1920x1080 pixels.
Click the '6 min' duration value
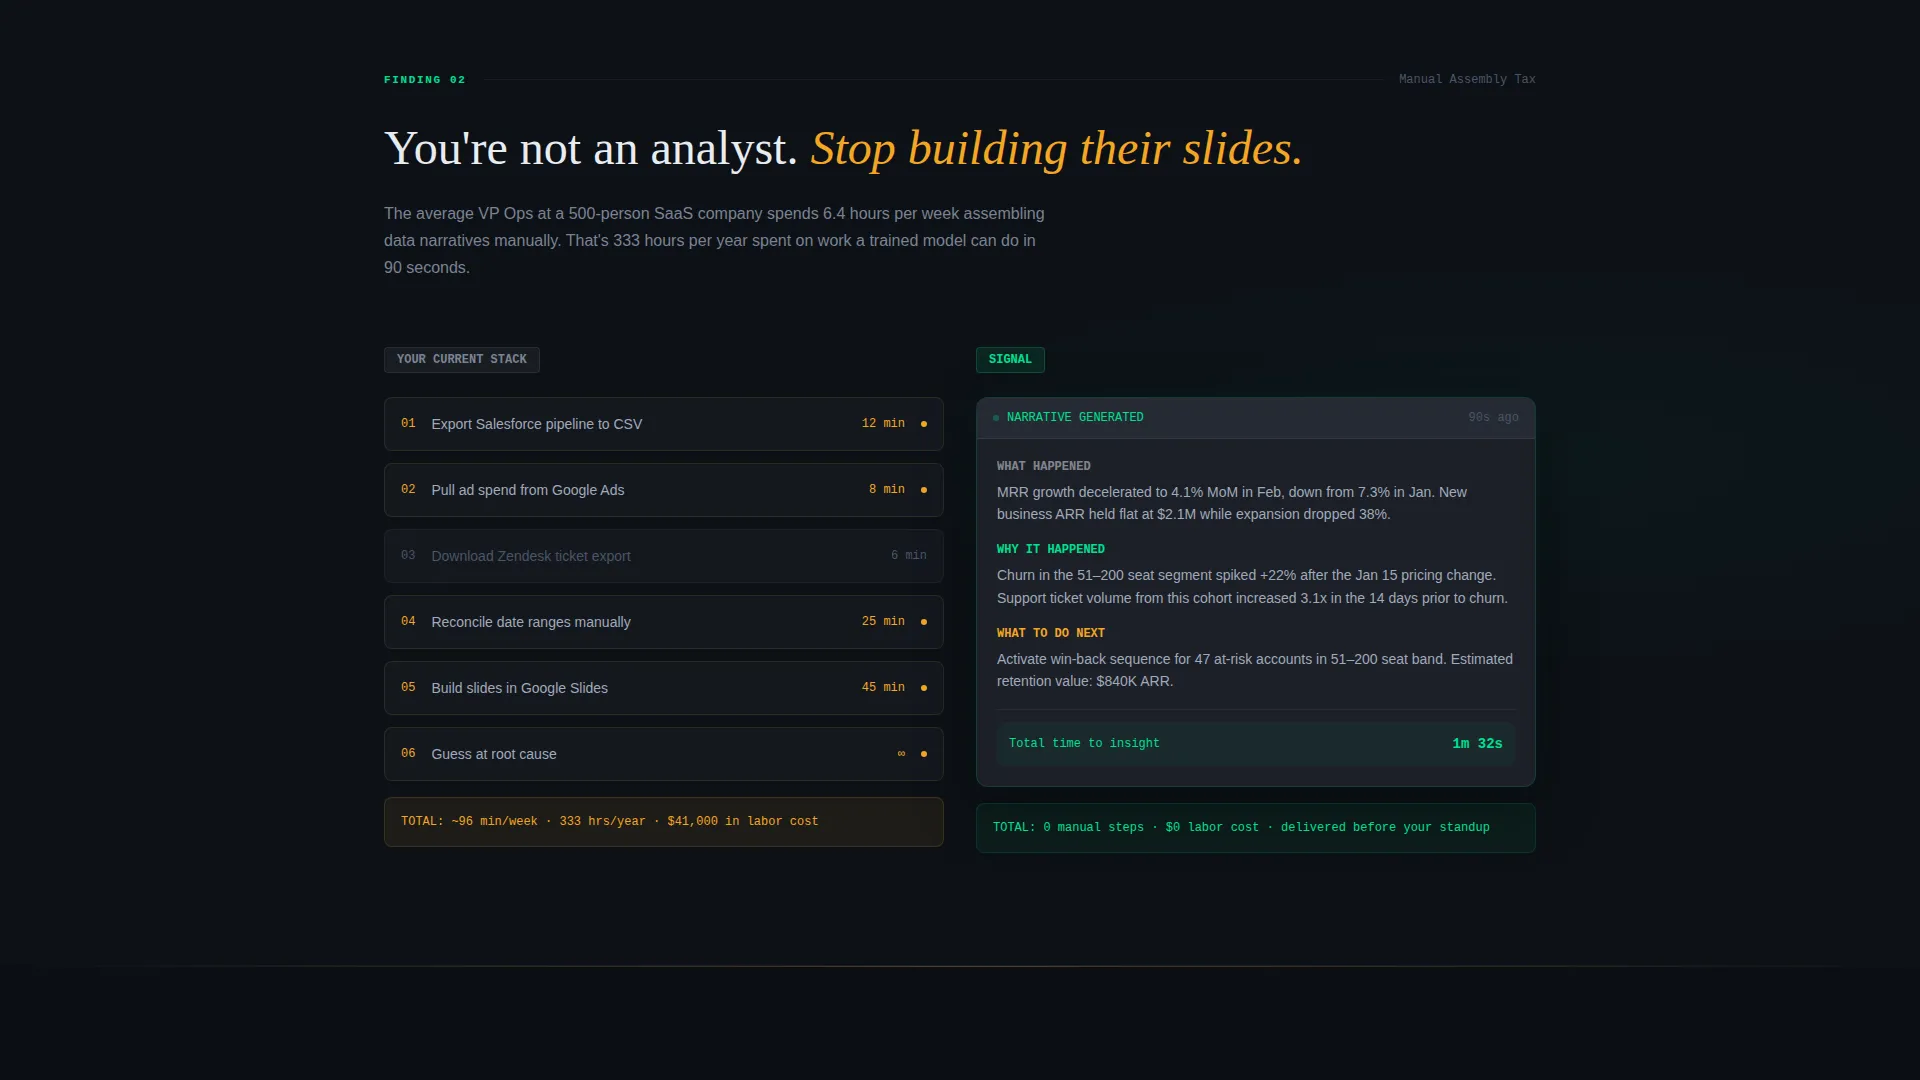tap(909, 556)
